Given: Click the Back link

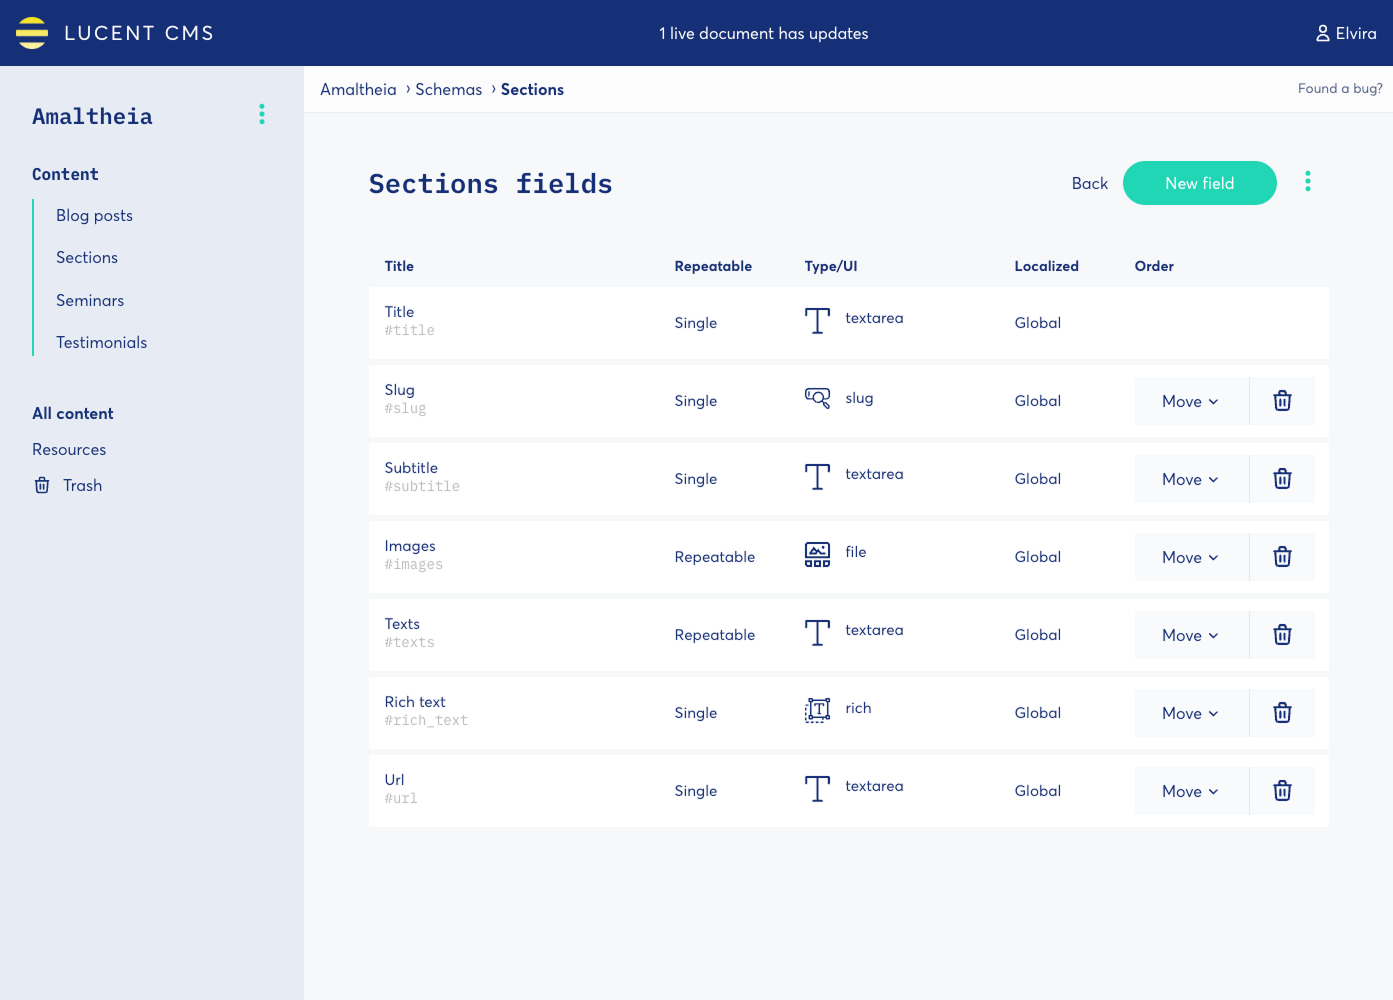Looking at the screenshot, I should click(x=1089, y=183).
